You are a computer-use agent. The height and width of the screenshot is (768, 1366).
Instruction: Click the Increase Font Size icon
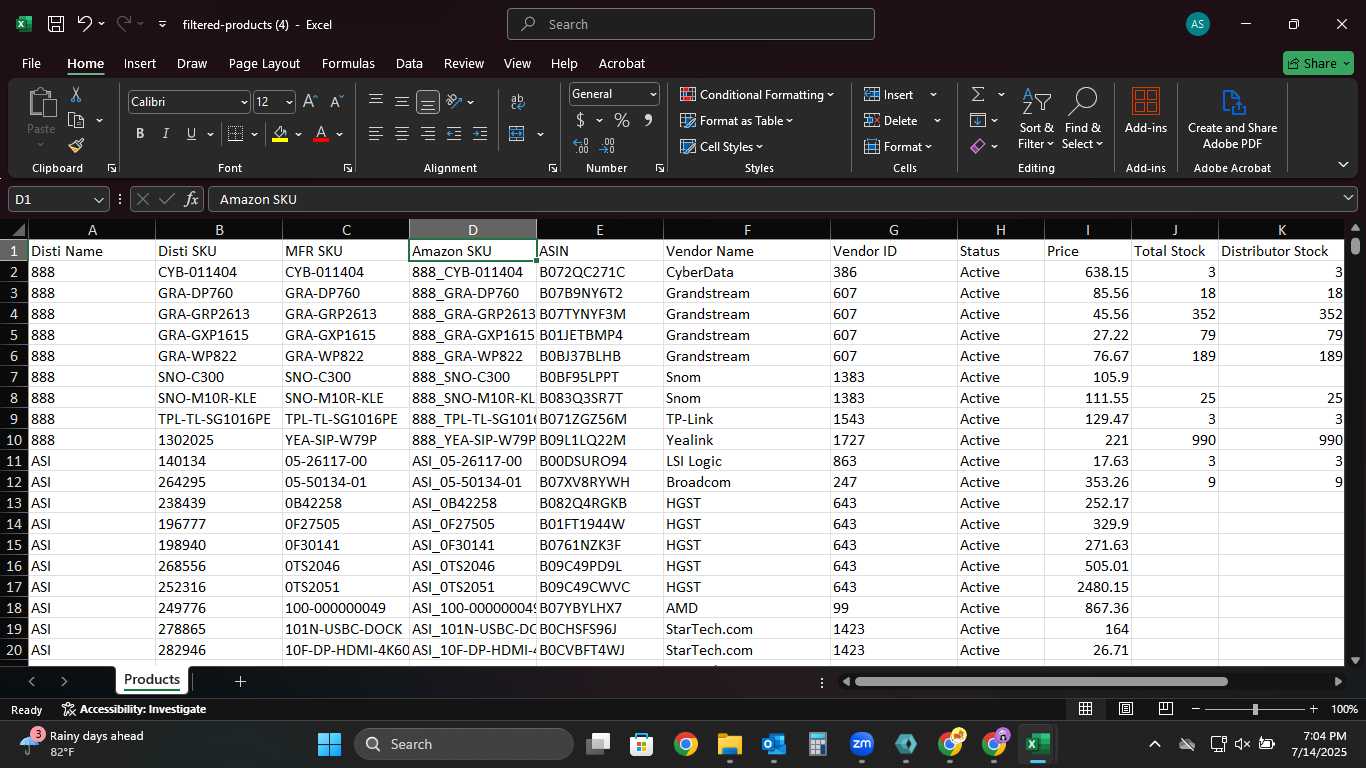tap(311, 102)
